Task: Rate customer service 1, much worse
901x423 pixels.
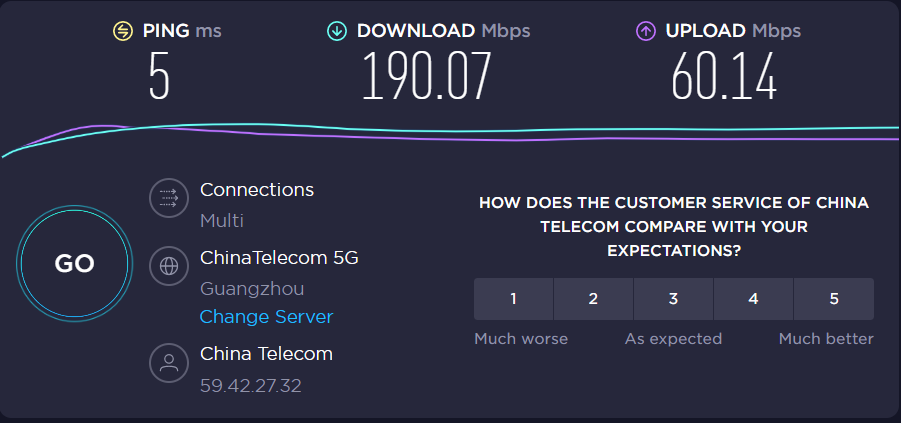Action: point(513,298)
